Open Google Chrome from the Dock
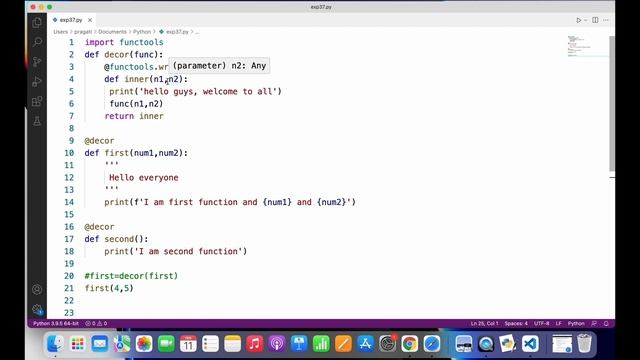 409,343
